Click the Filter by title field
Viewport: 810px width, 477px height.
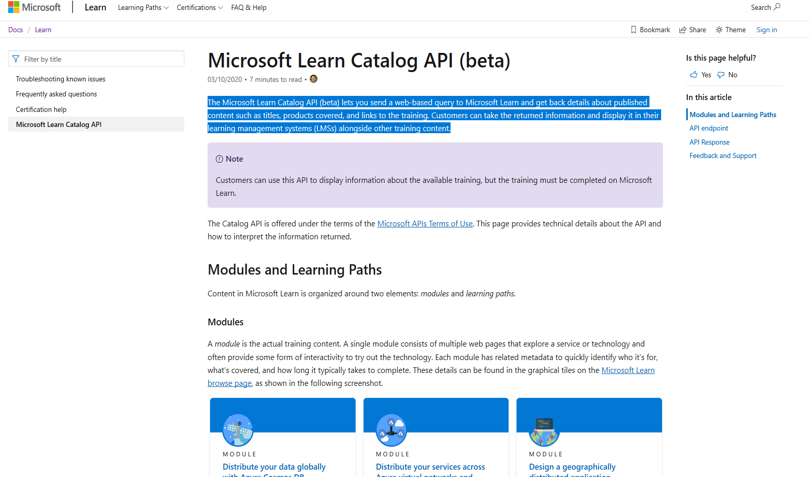pos(96,59)
